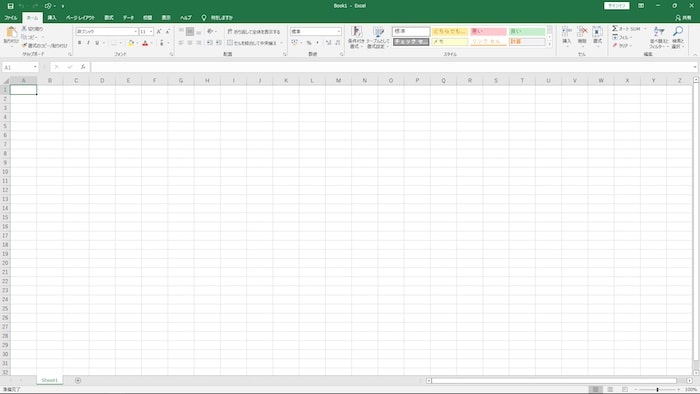
Task: Apply the green Good cell style
Action: (527, 31)
